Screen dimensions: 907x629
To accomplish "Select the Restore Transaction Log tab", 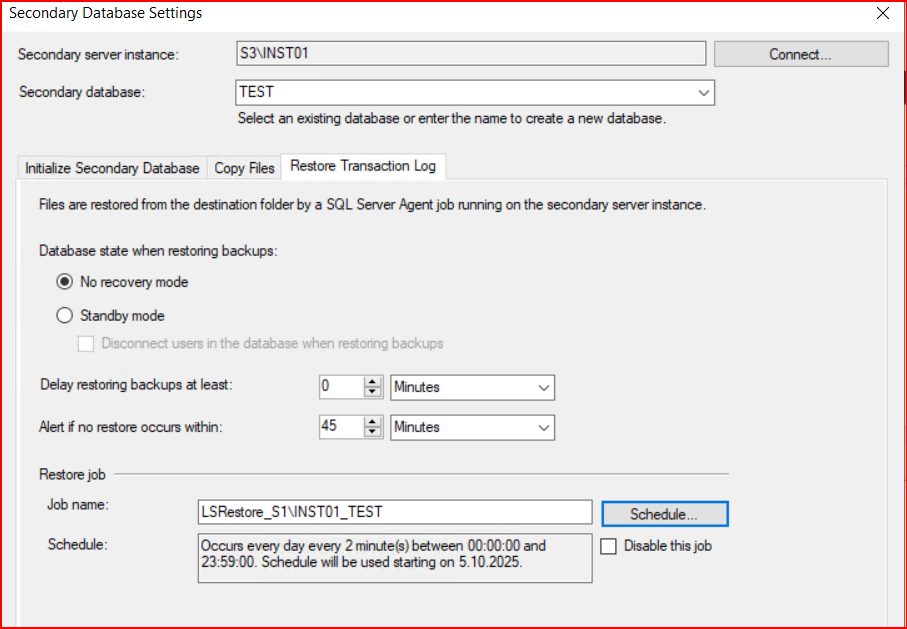I will click(362, 166).
